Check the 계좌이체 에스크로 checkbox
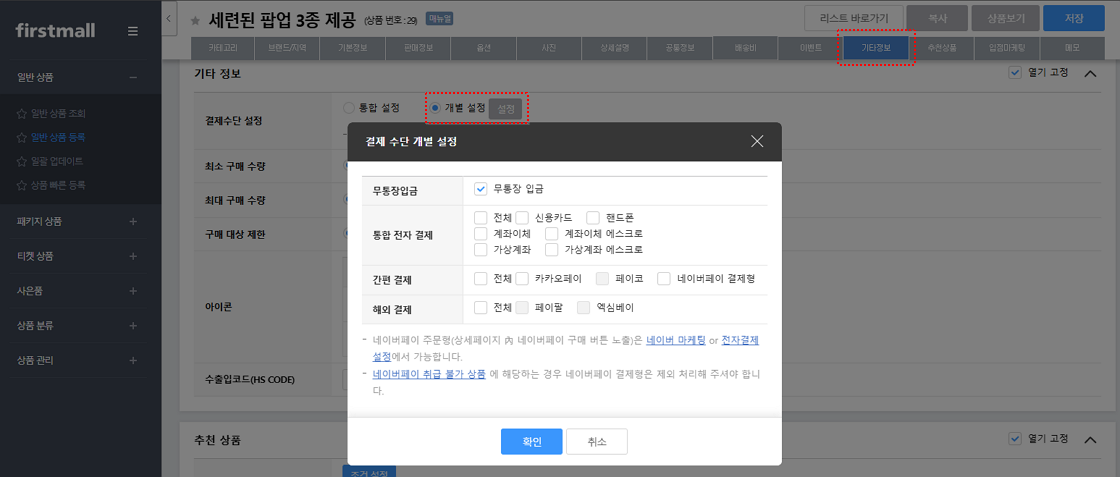 pyautogui.click(x=551, y=234)
